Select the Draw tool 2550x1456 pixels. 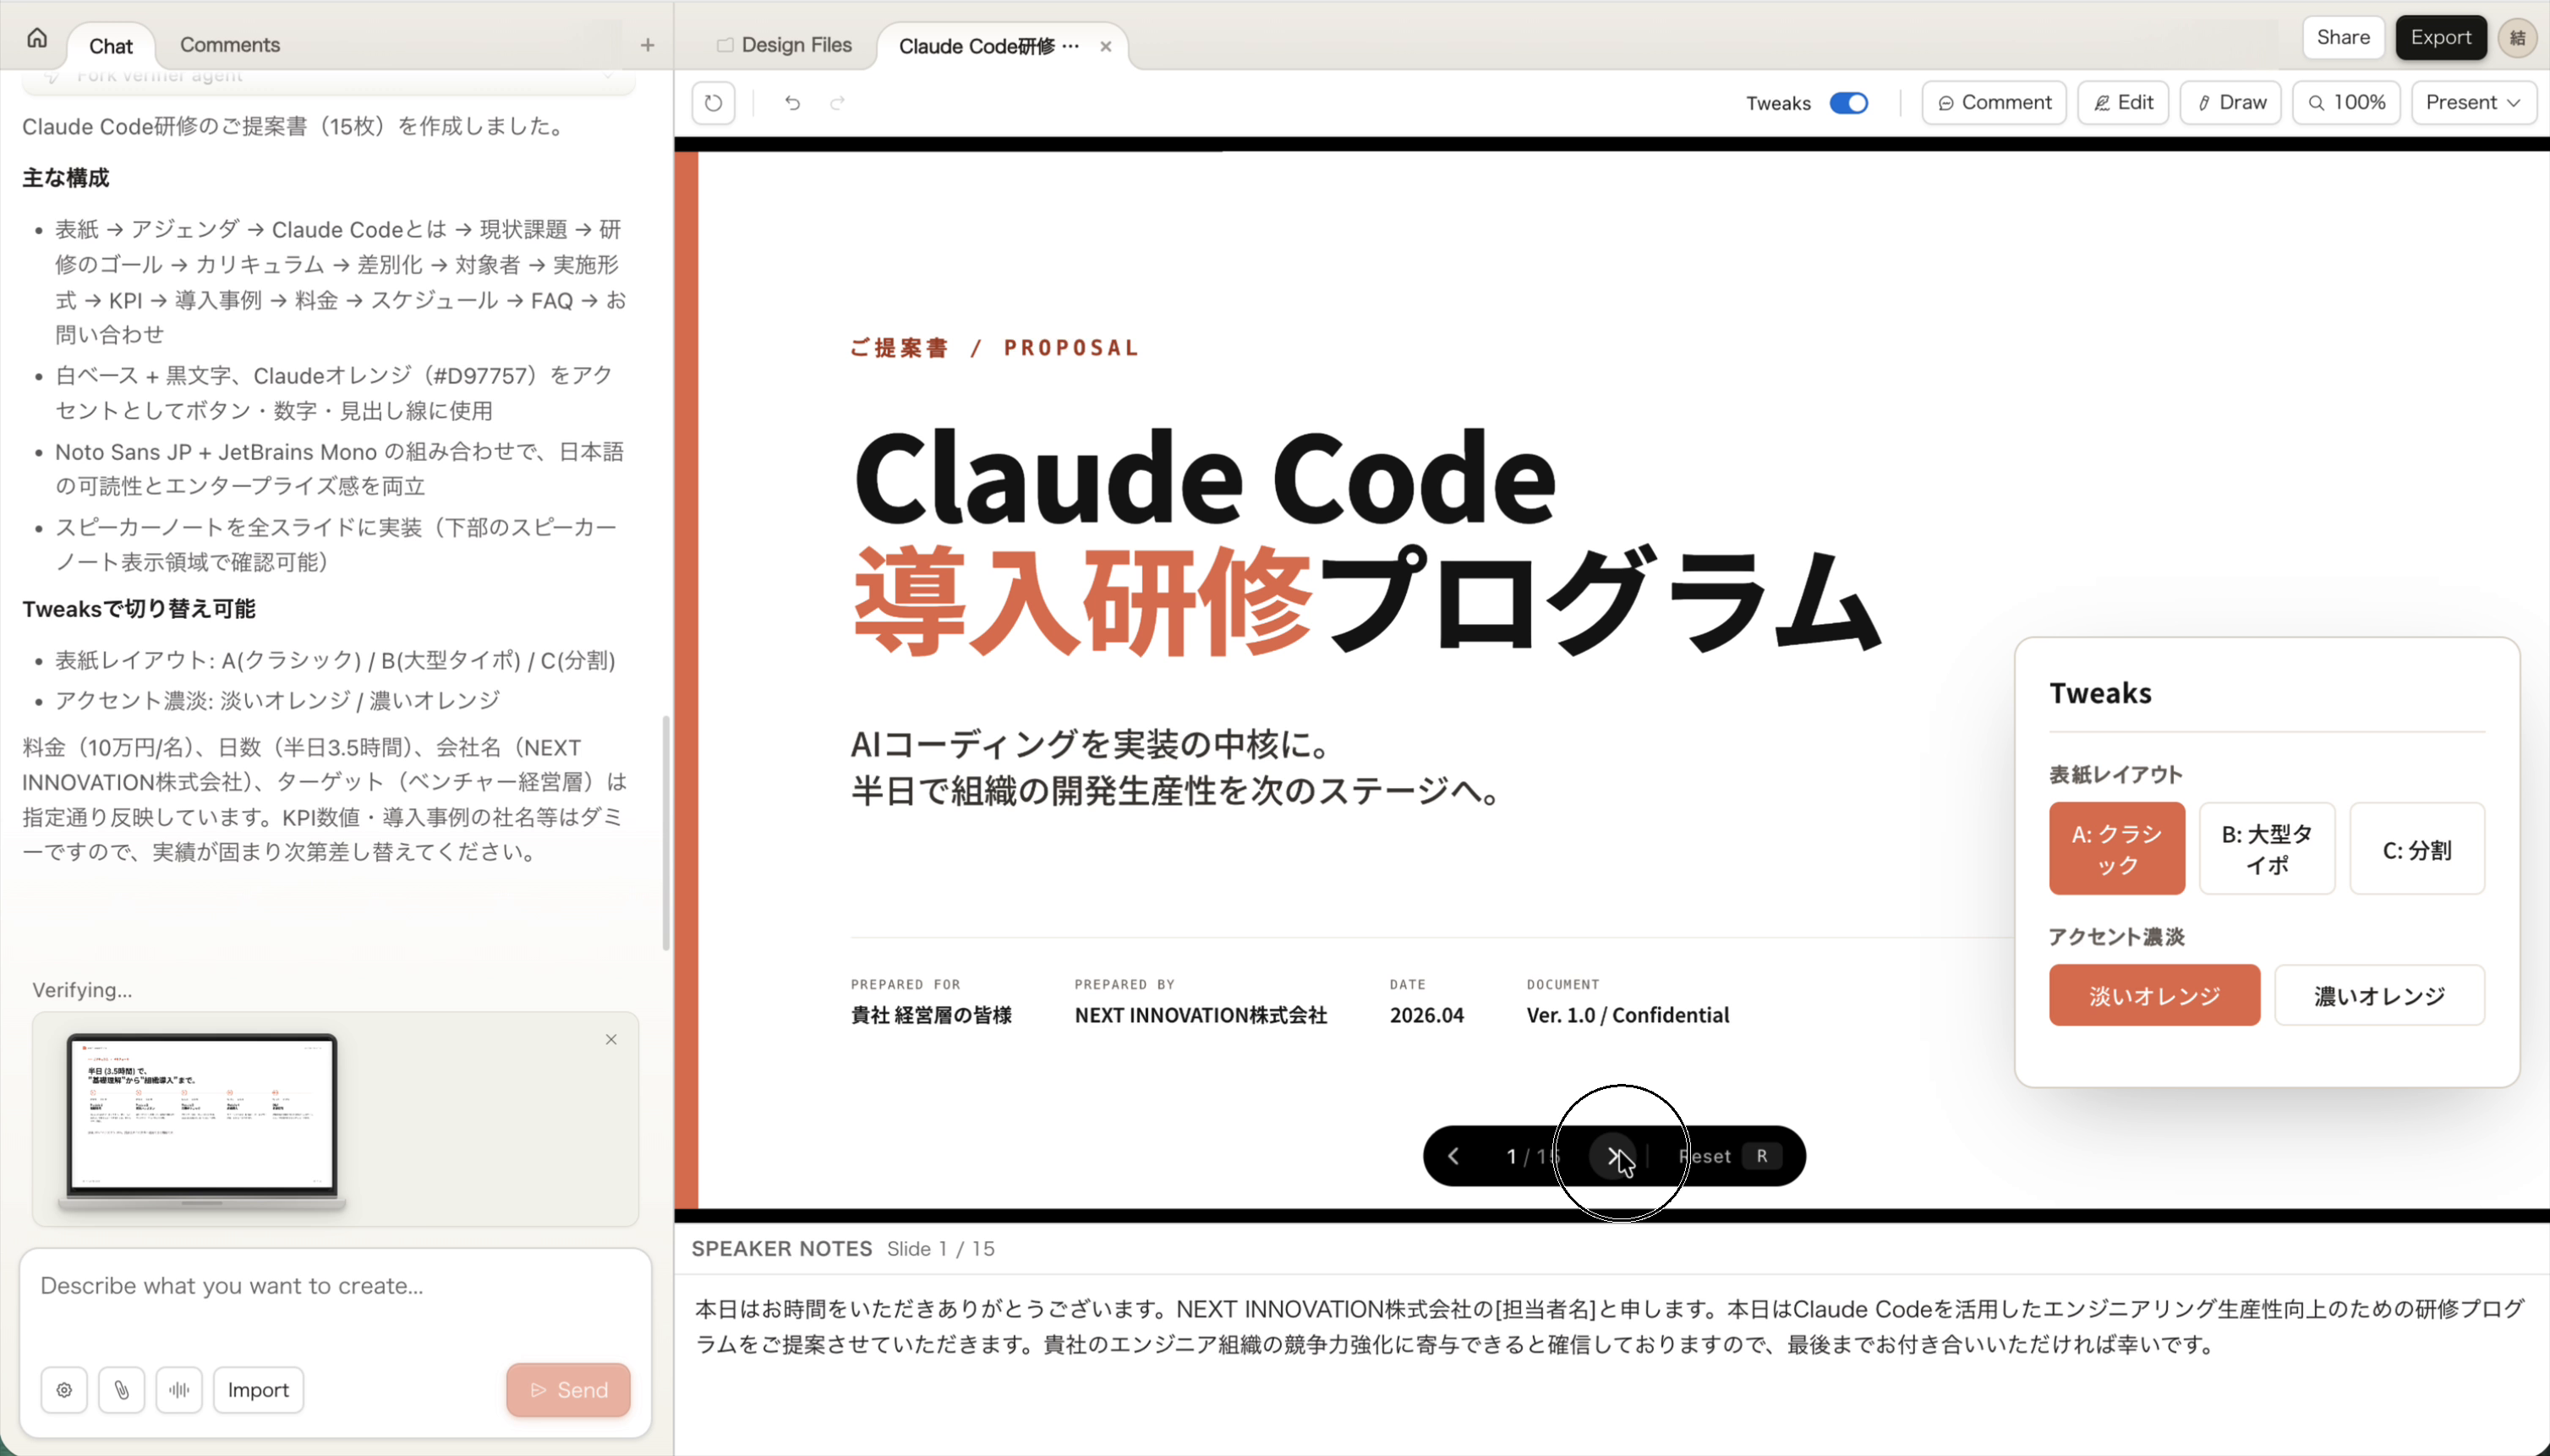pos(2231,102)
